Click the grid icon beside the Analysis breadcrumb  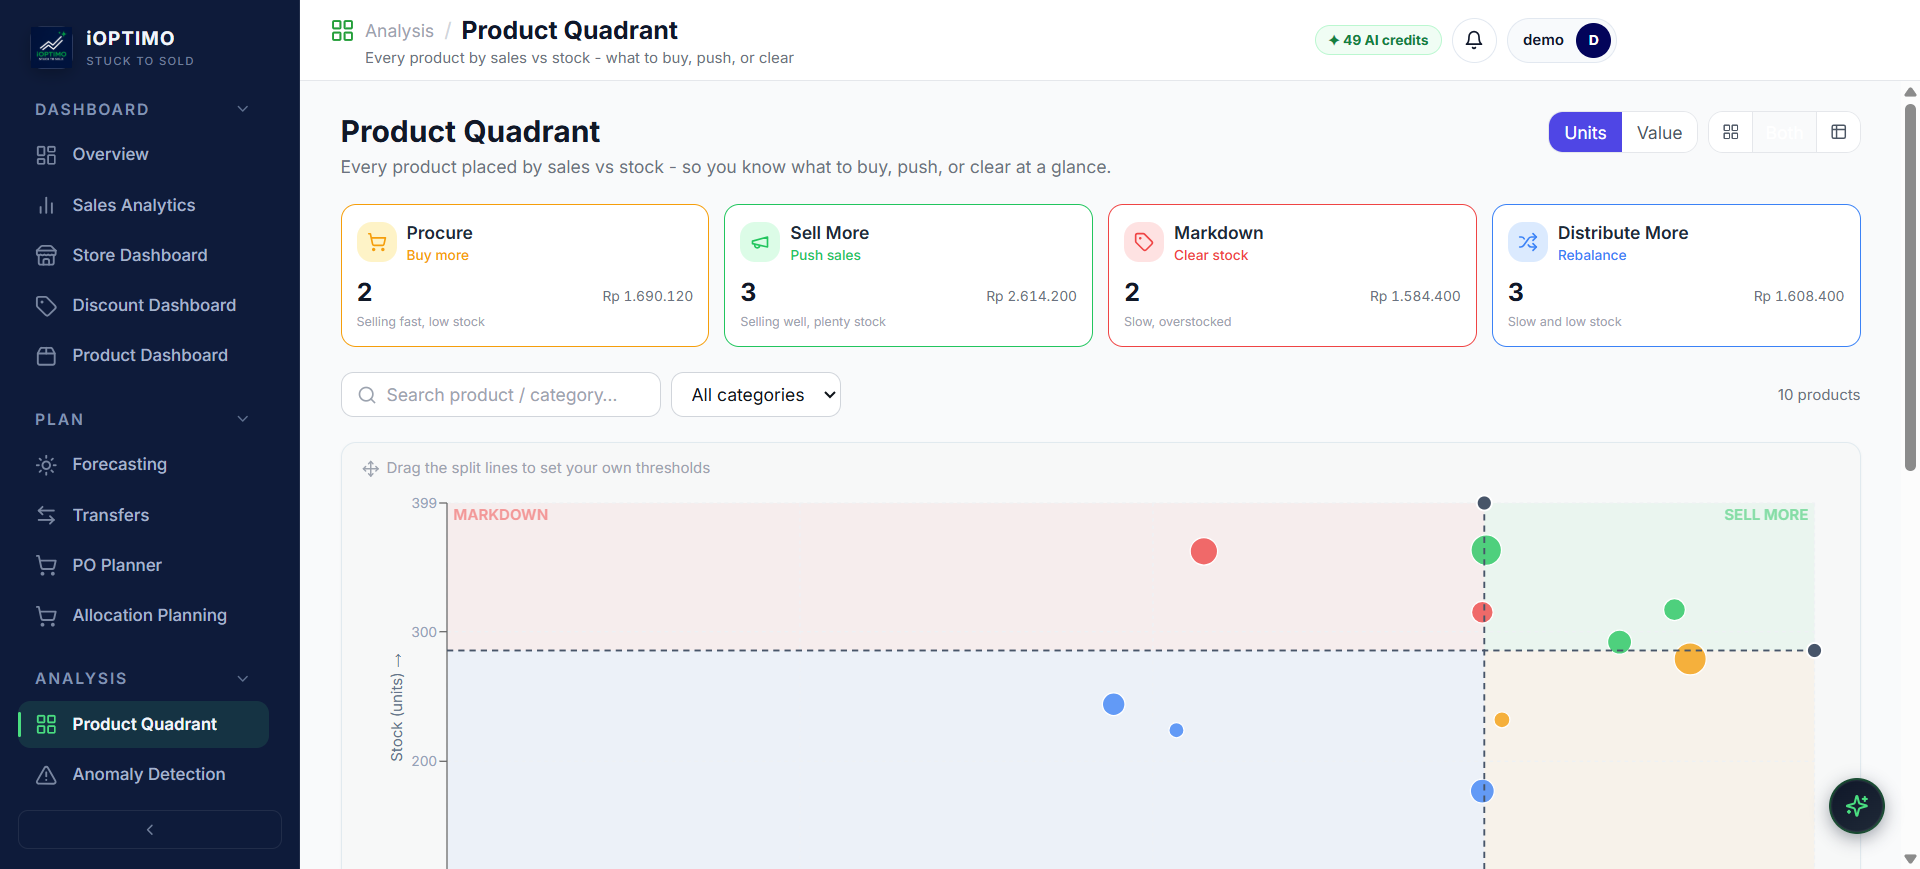(x=342, y=30)
